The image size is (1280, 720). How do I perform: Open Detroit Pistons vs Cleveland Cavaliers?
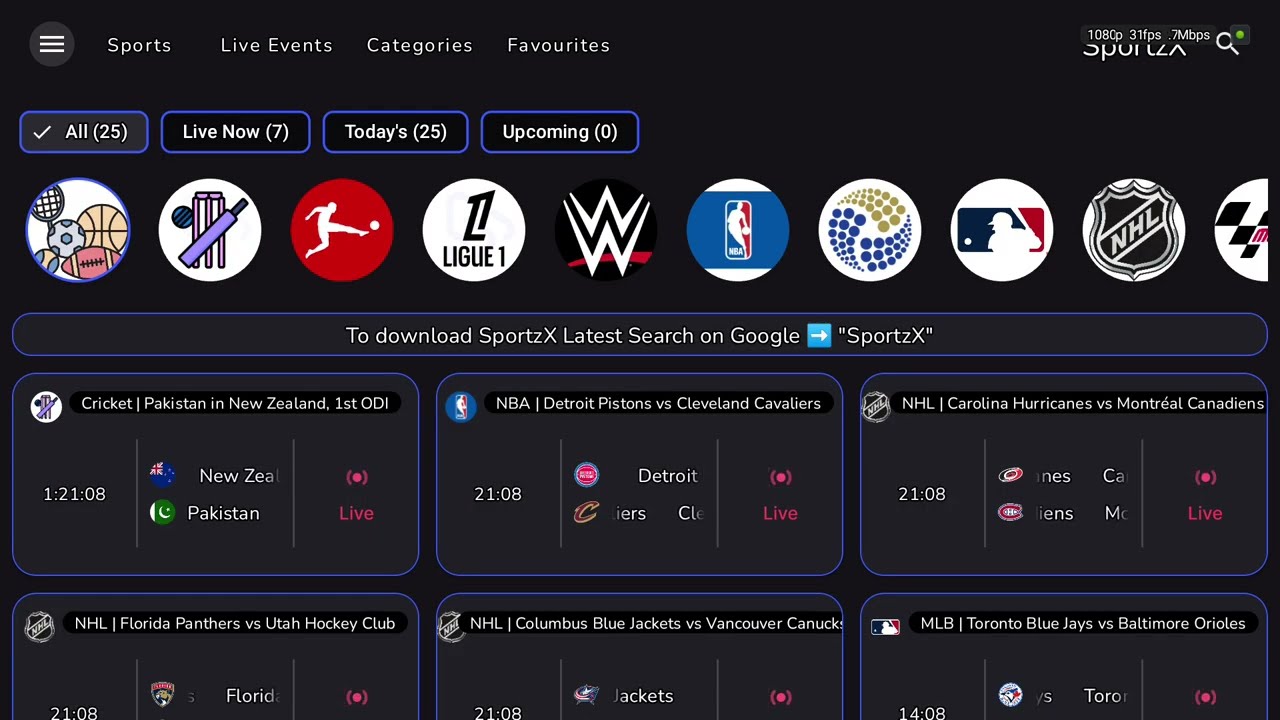(x=639, y=474)
